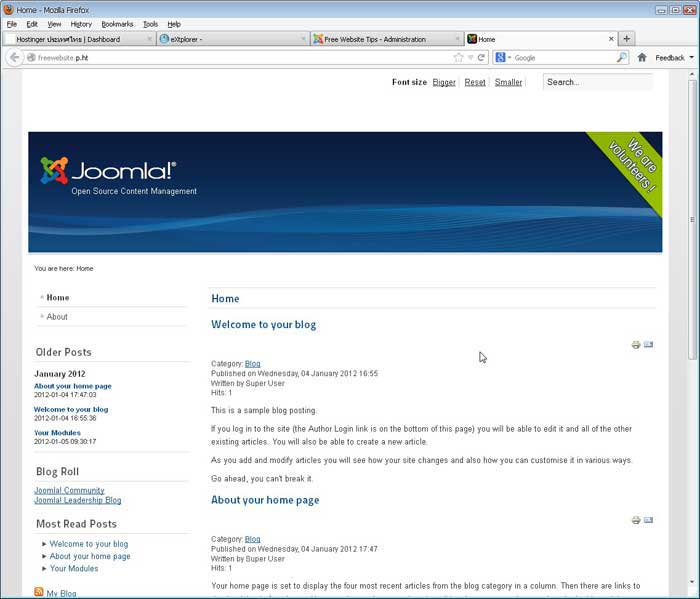Click the site identity icon in address bar
700x599 pixels.
pos(31,58)
